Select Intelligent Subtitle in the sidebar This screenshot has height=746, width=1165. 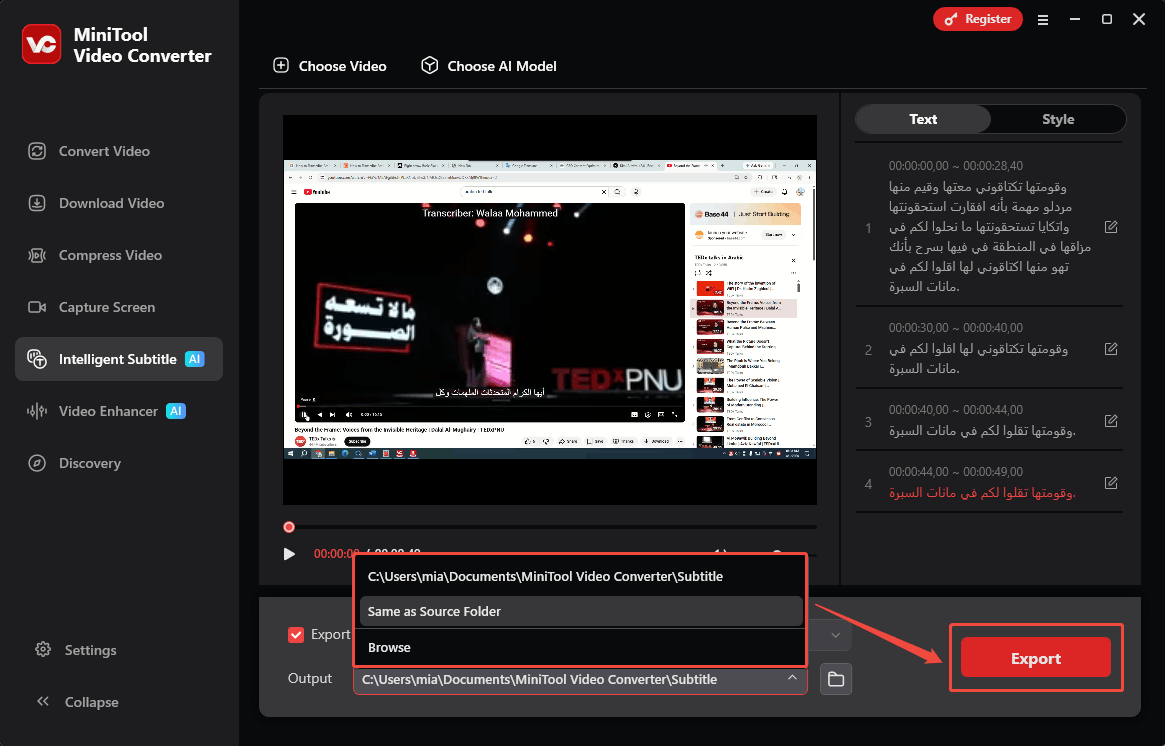[x=119, y=359]
